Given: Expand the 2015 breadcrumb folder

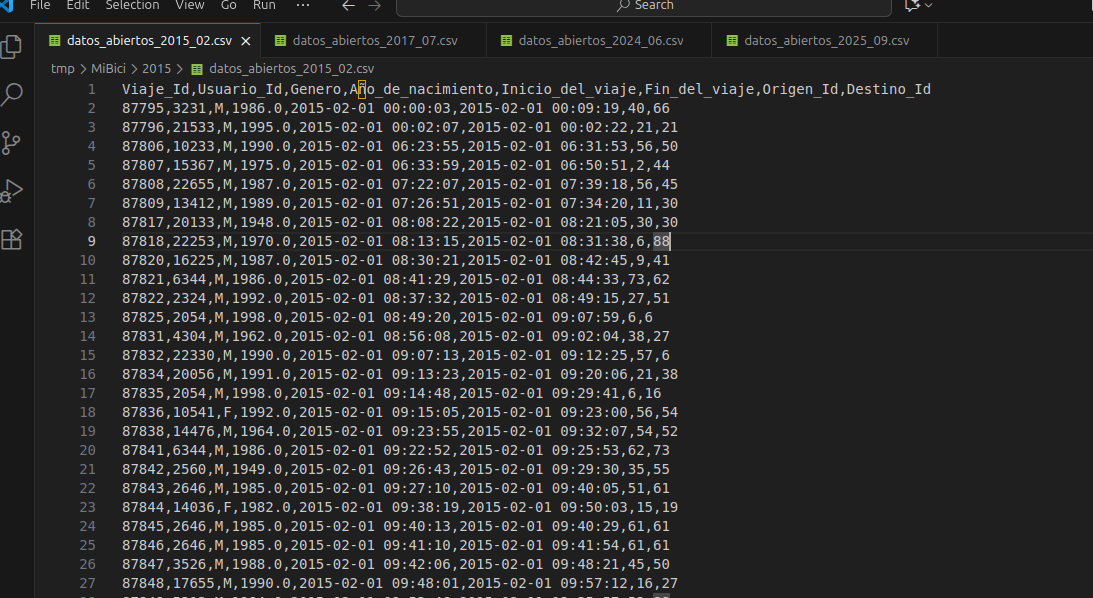Looking at the screenshot, I should pos(156,69).
